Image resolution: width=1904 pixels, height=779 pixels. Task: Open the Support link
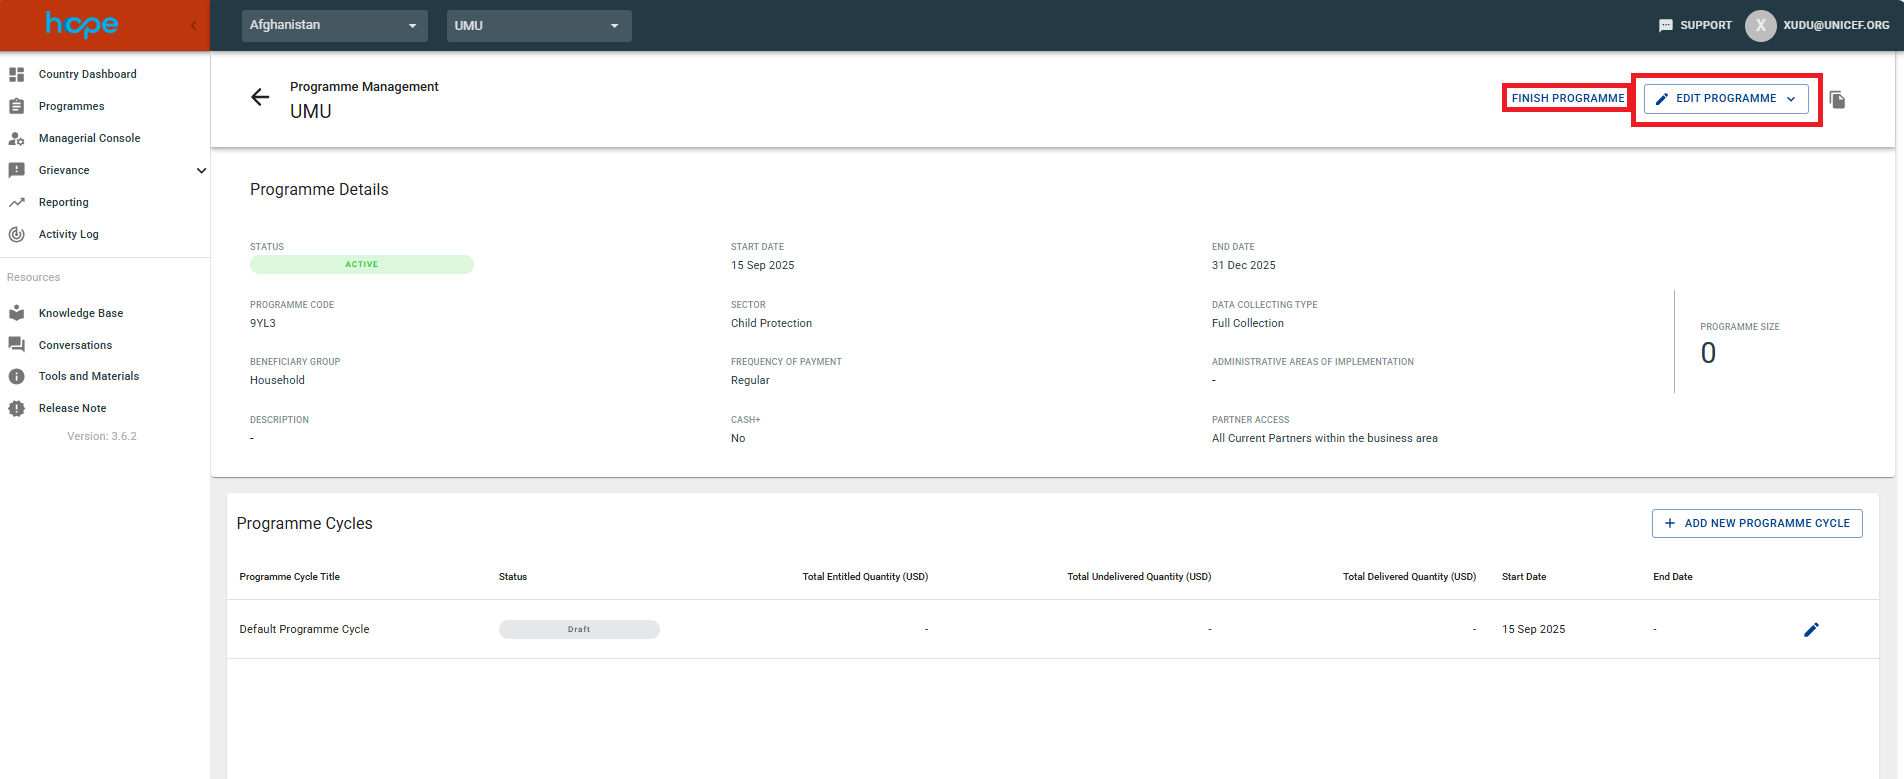click(1695, 25)
